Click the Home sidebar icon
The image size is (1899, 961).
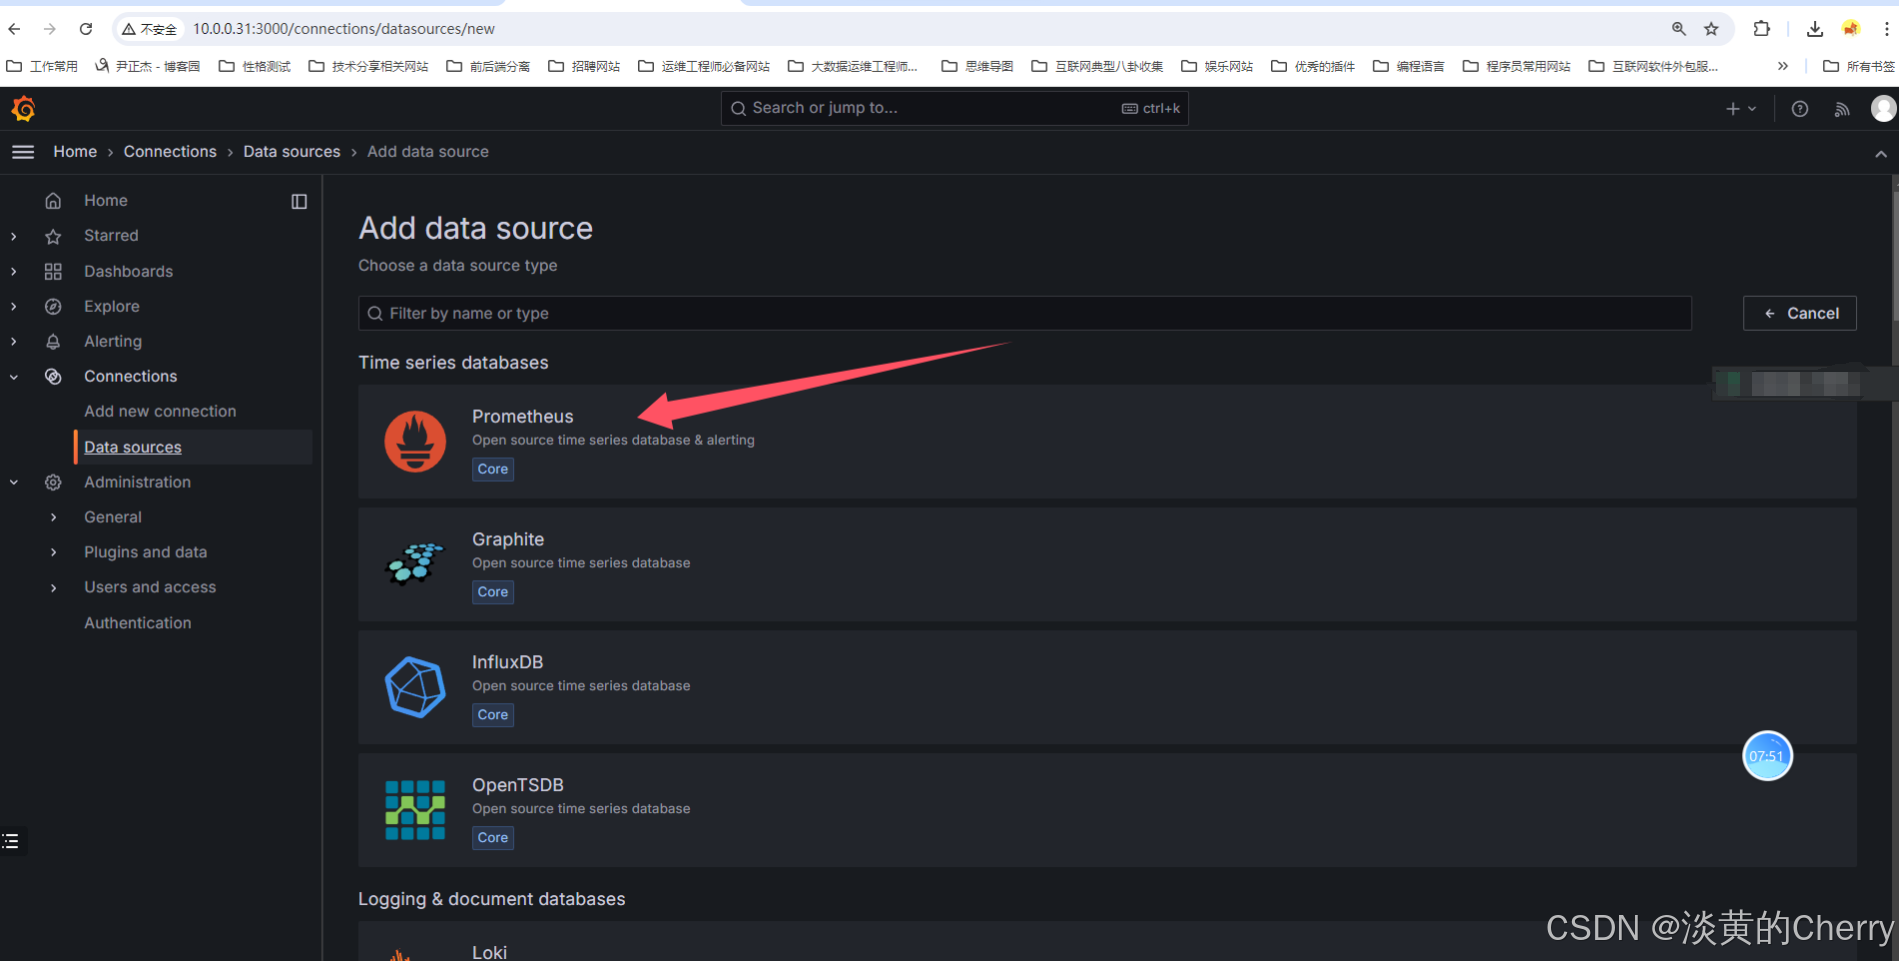coord(53,201)
